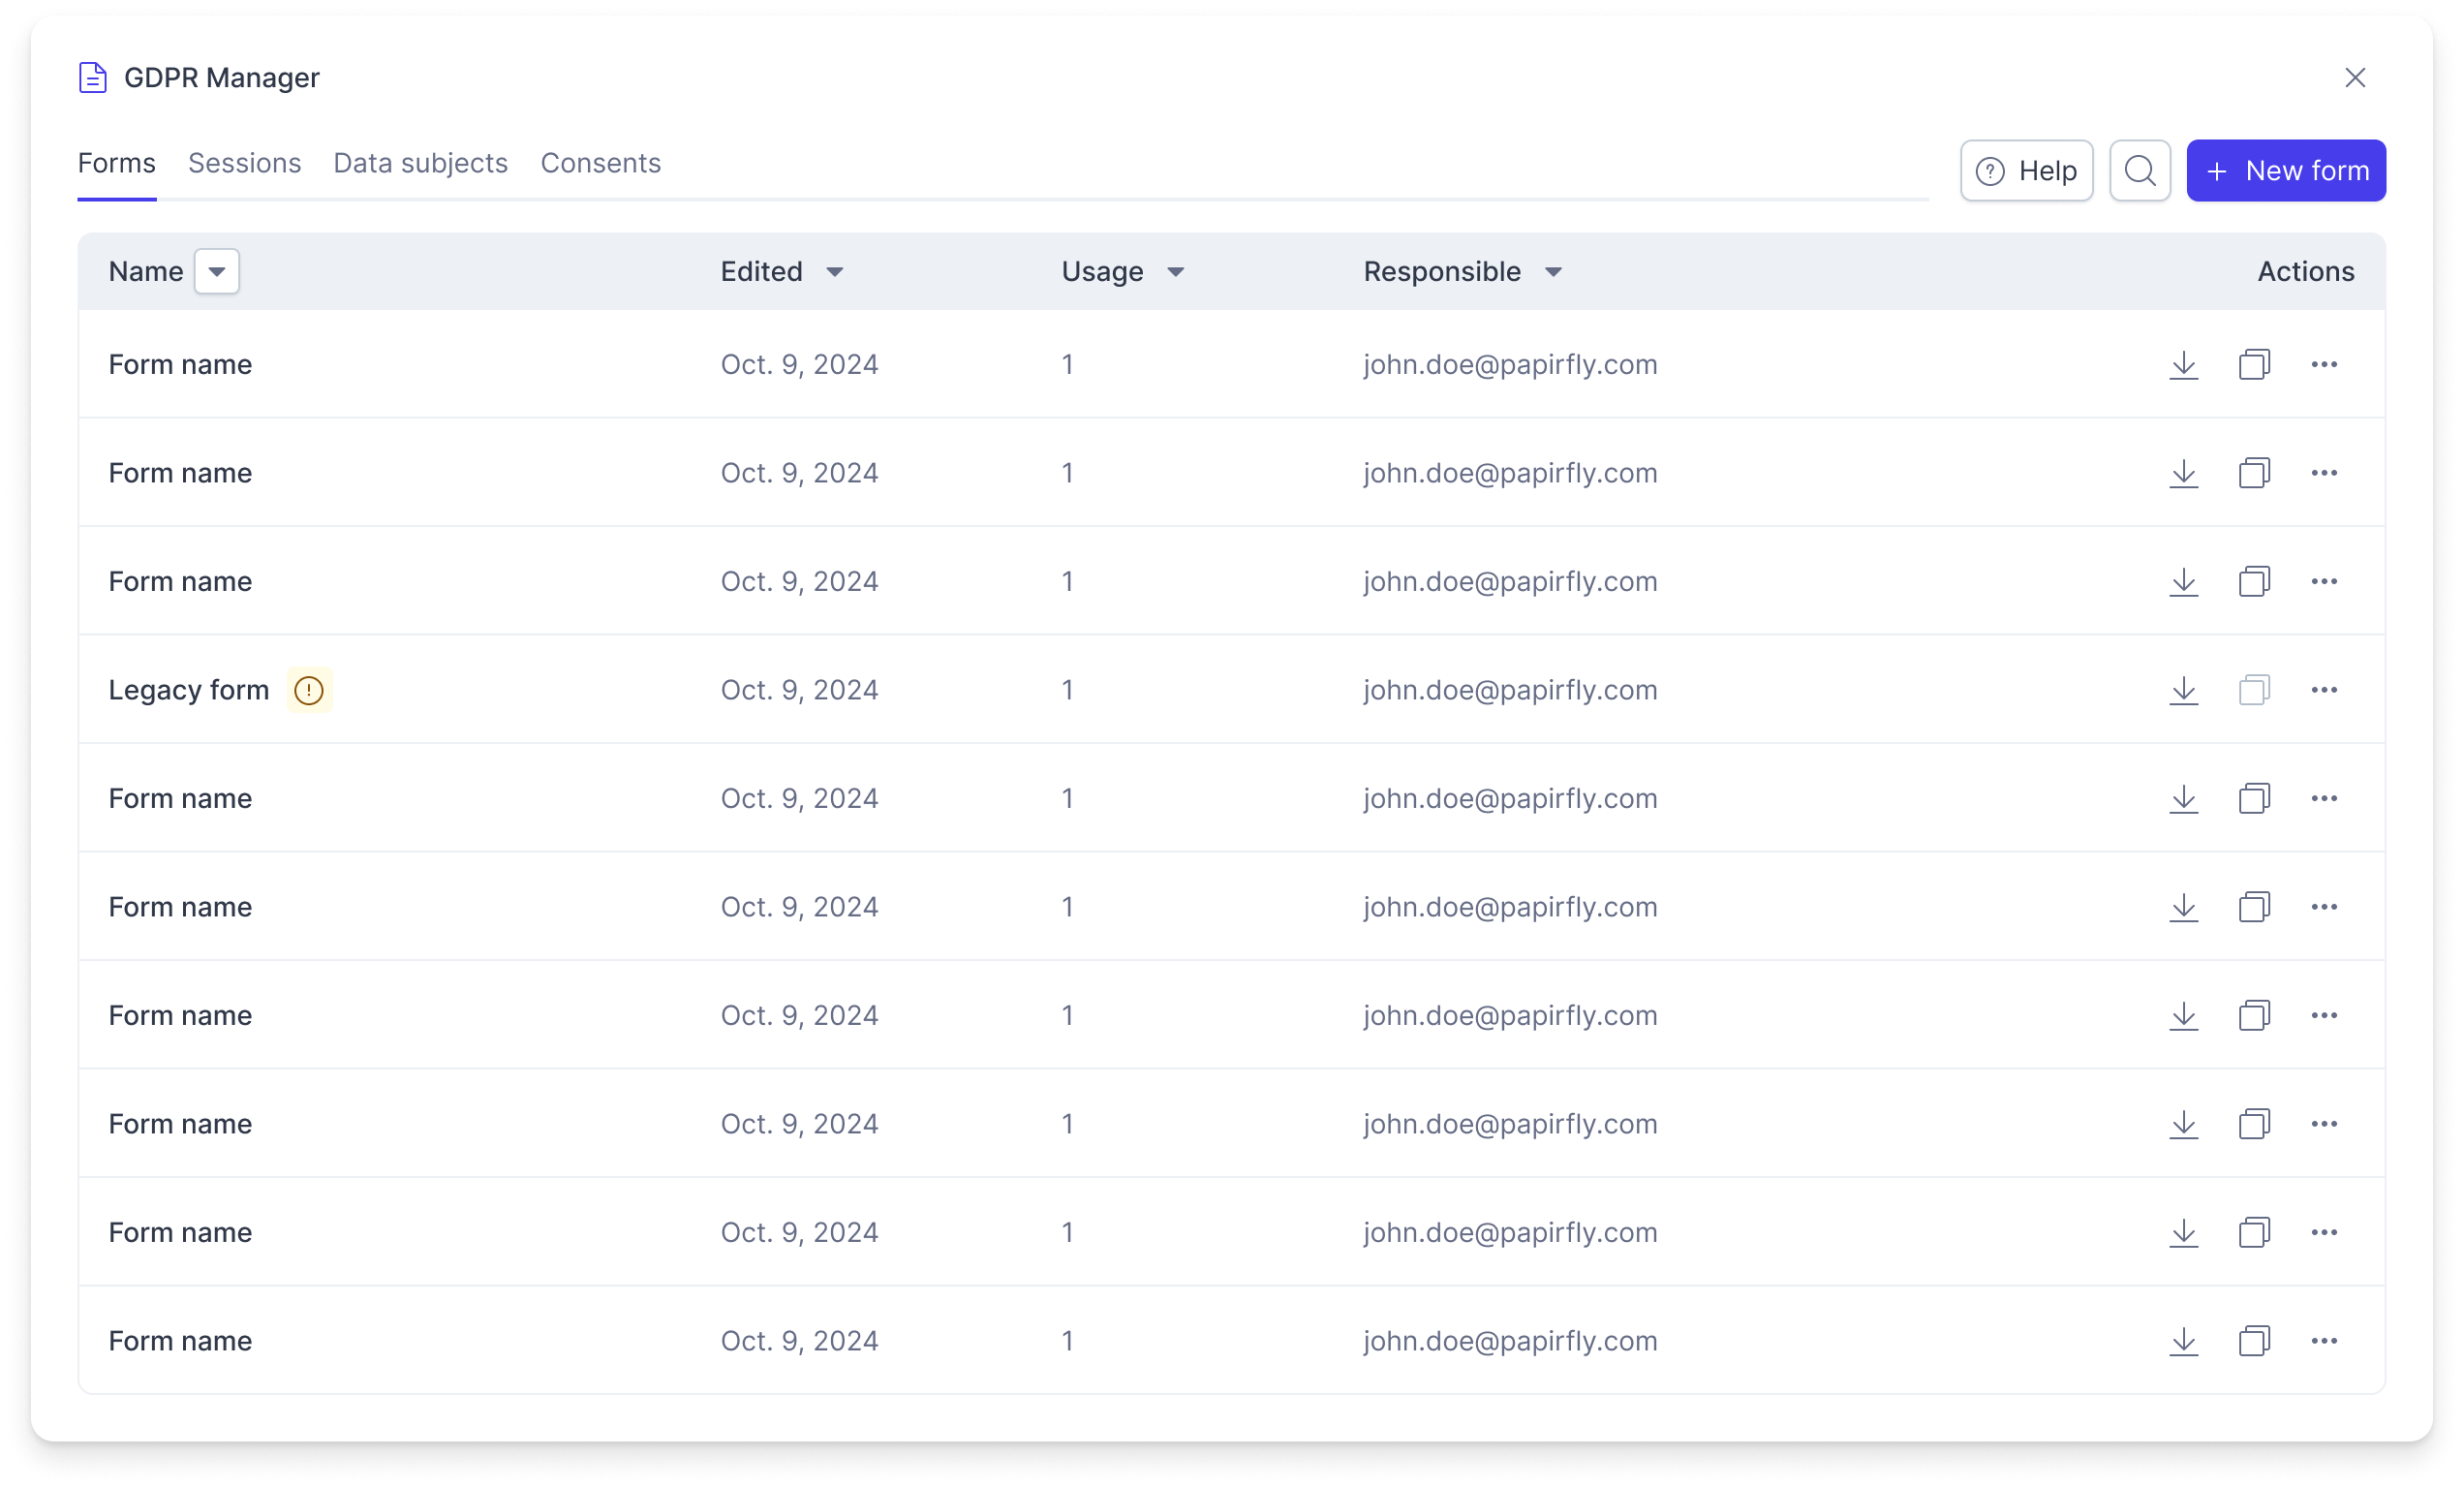Open more options on first Form name row
This screenshot has height=1488, width=2464.
(2324, 365)
